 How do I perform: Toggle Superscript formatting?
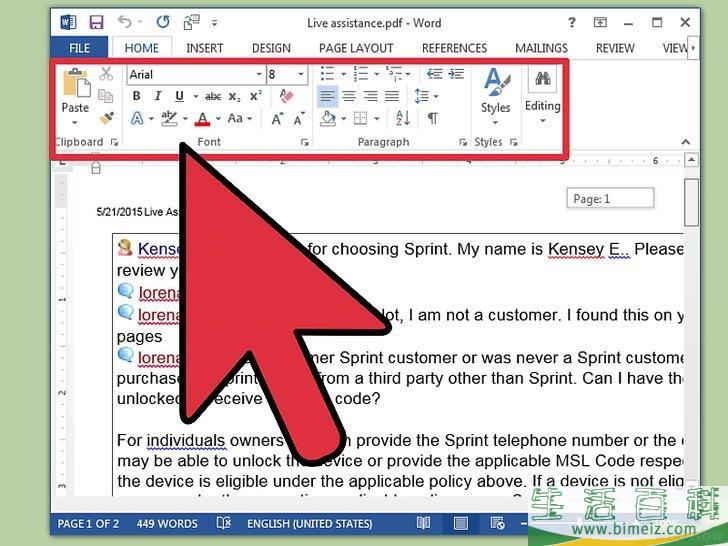pyautogui.click(x=256, y=96)
